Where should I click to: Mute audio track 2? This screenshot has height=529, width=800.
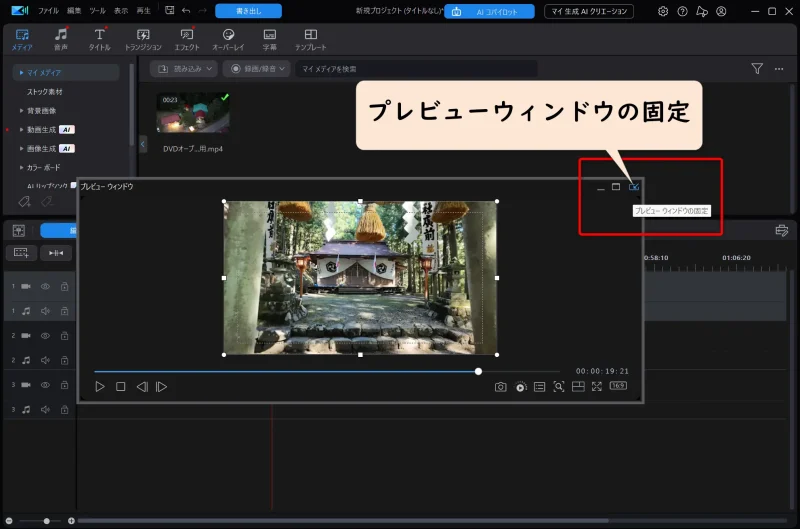click(x=45, y=360)
